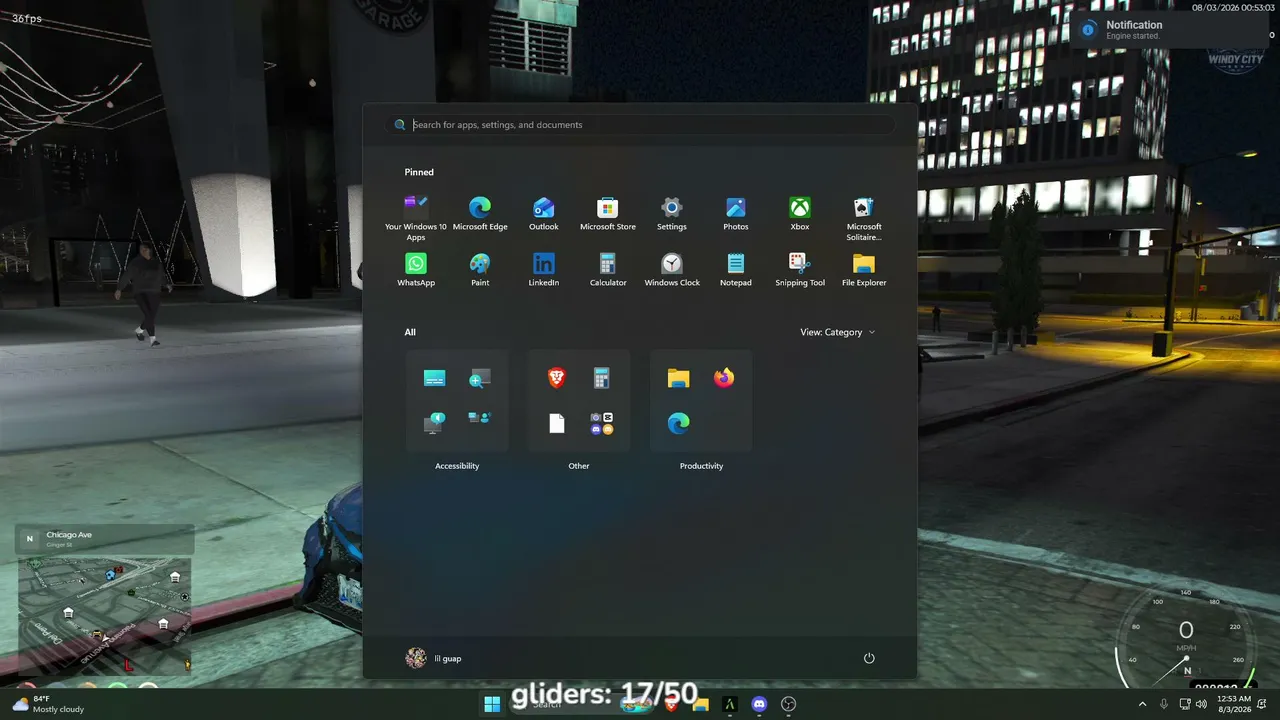1280x720 pixels.
Task: Click the game minimap
Action: pos(105,614)
